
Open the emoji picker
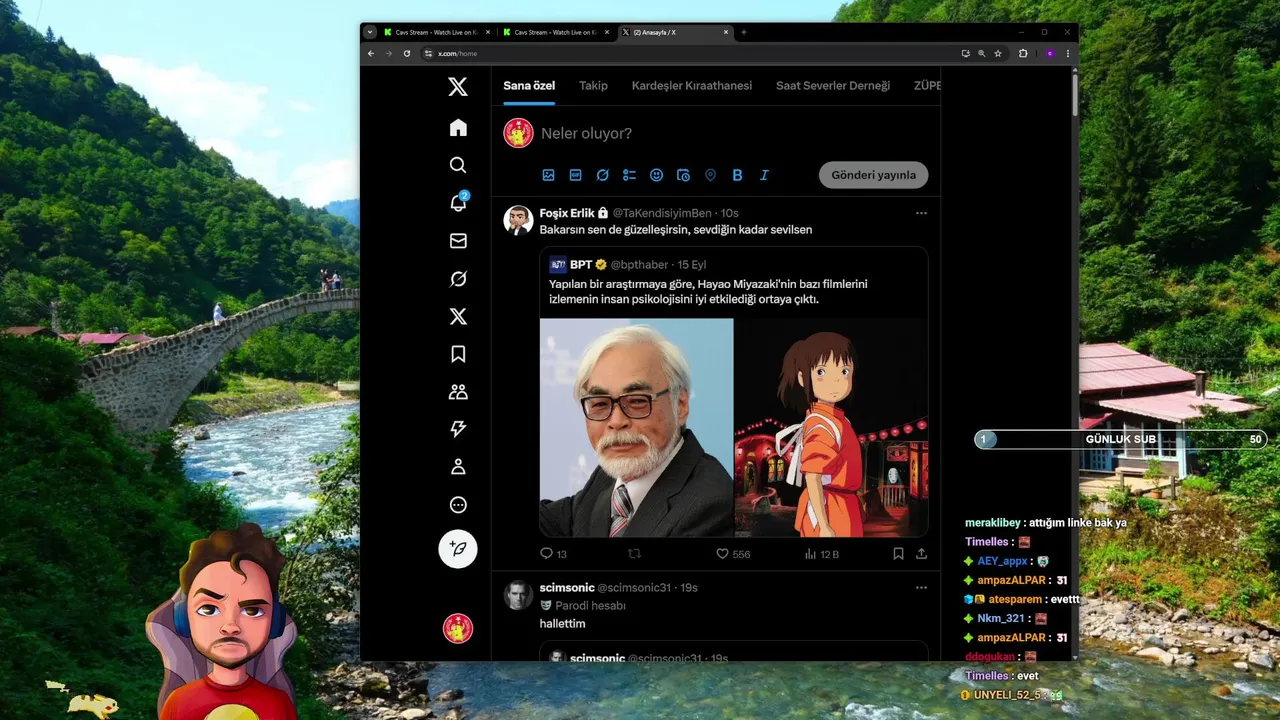pyautogui.click(x=656, y=175)
